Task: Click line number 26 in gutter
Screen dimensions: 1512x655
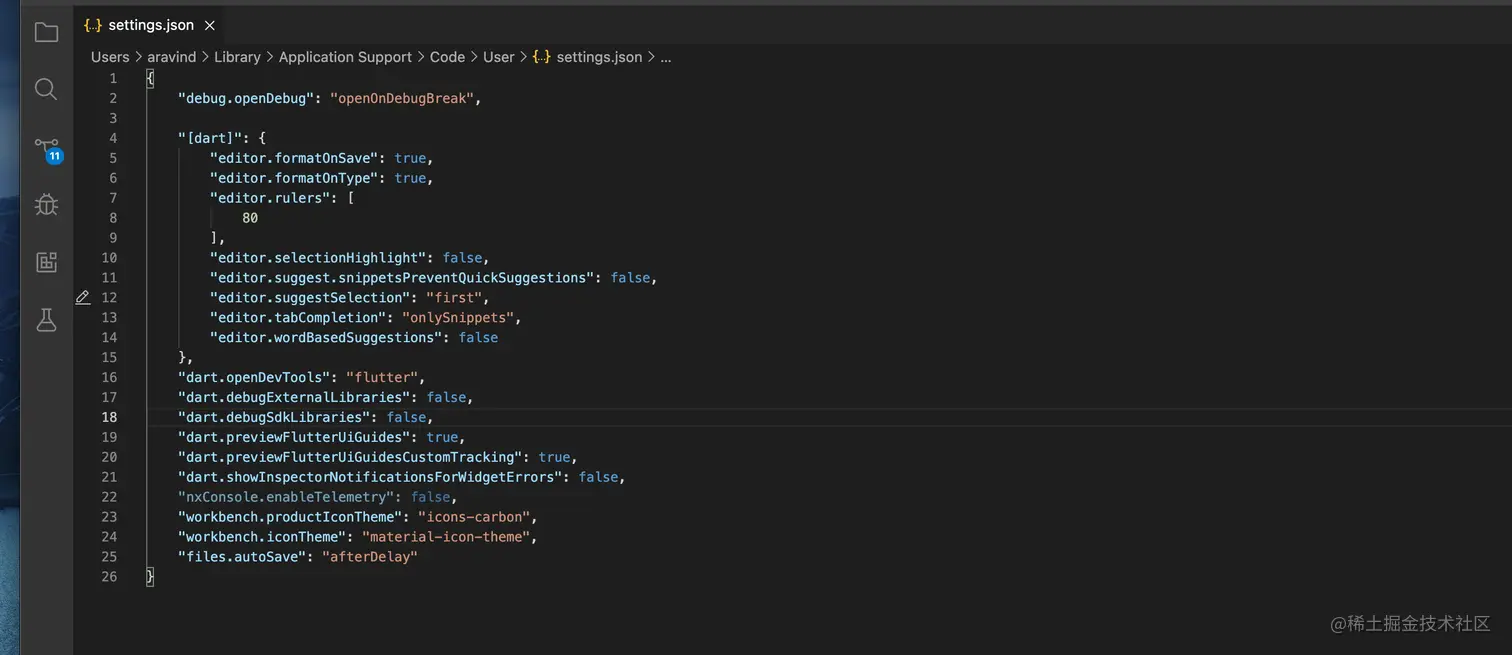Action: click(x=109, y=577)
